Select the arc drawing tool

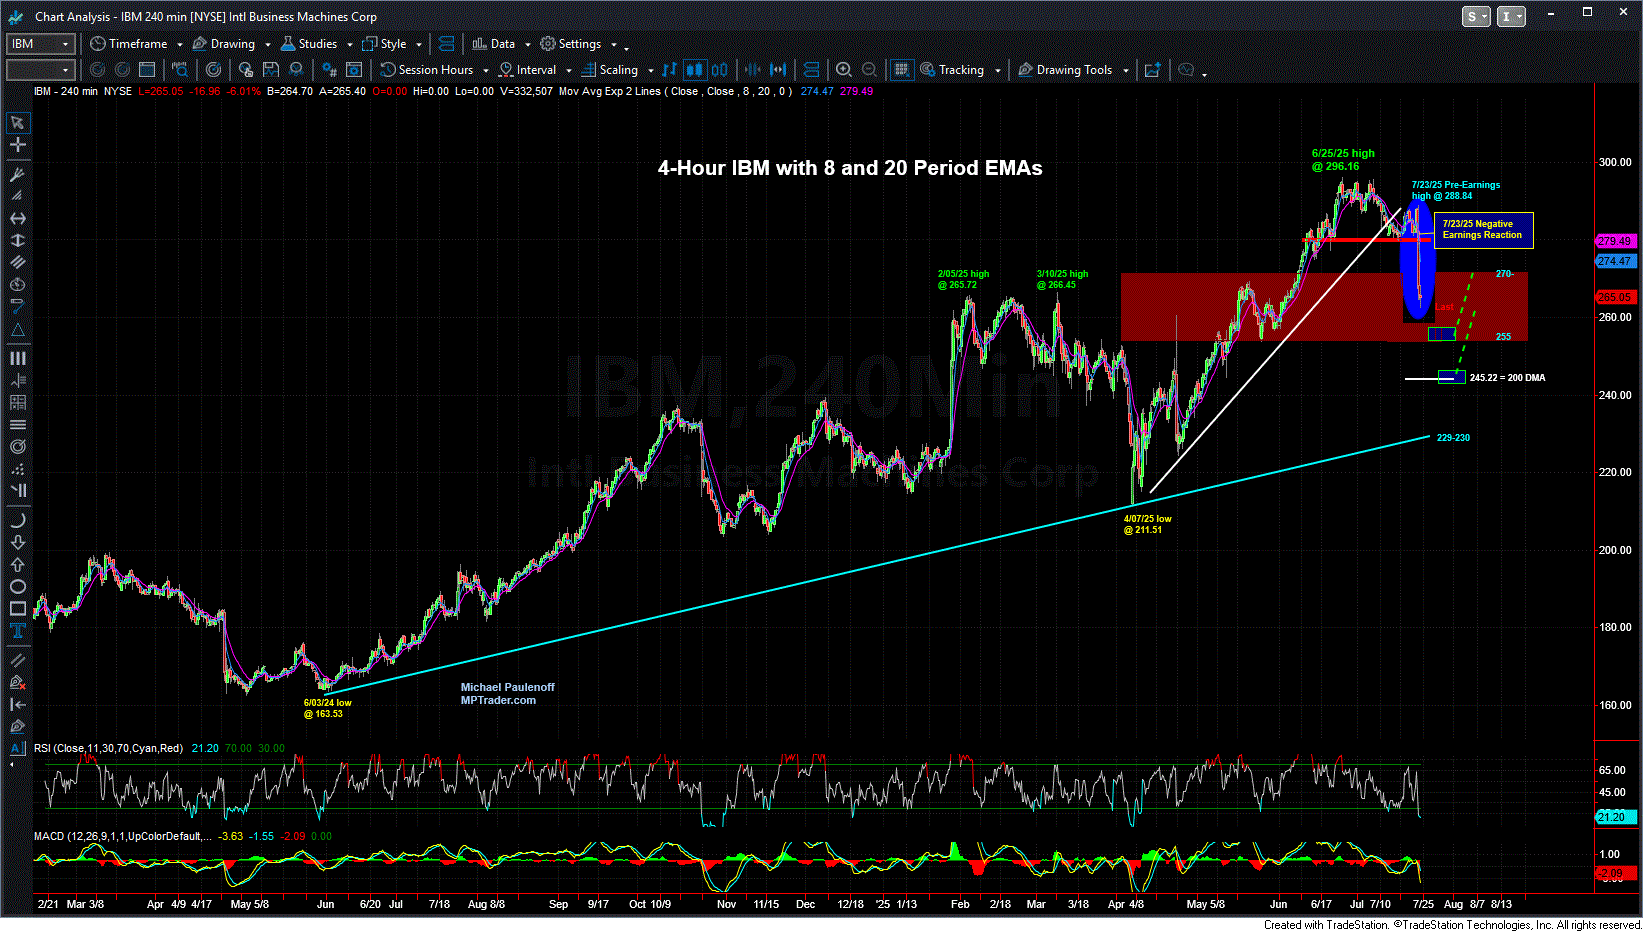tap(17, 521)
